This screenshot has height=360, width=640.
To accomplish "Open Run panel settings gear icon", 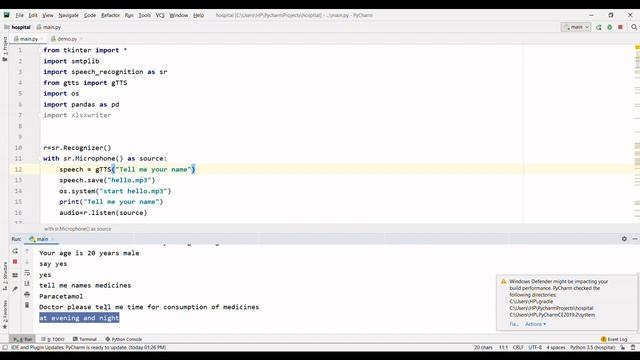I will point(624,239).
